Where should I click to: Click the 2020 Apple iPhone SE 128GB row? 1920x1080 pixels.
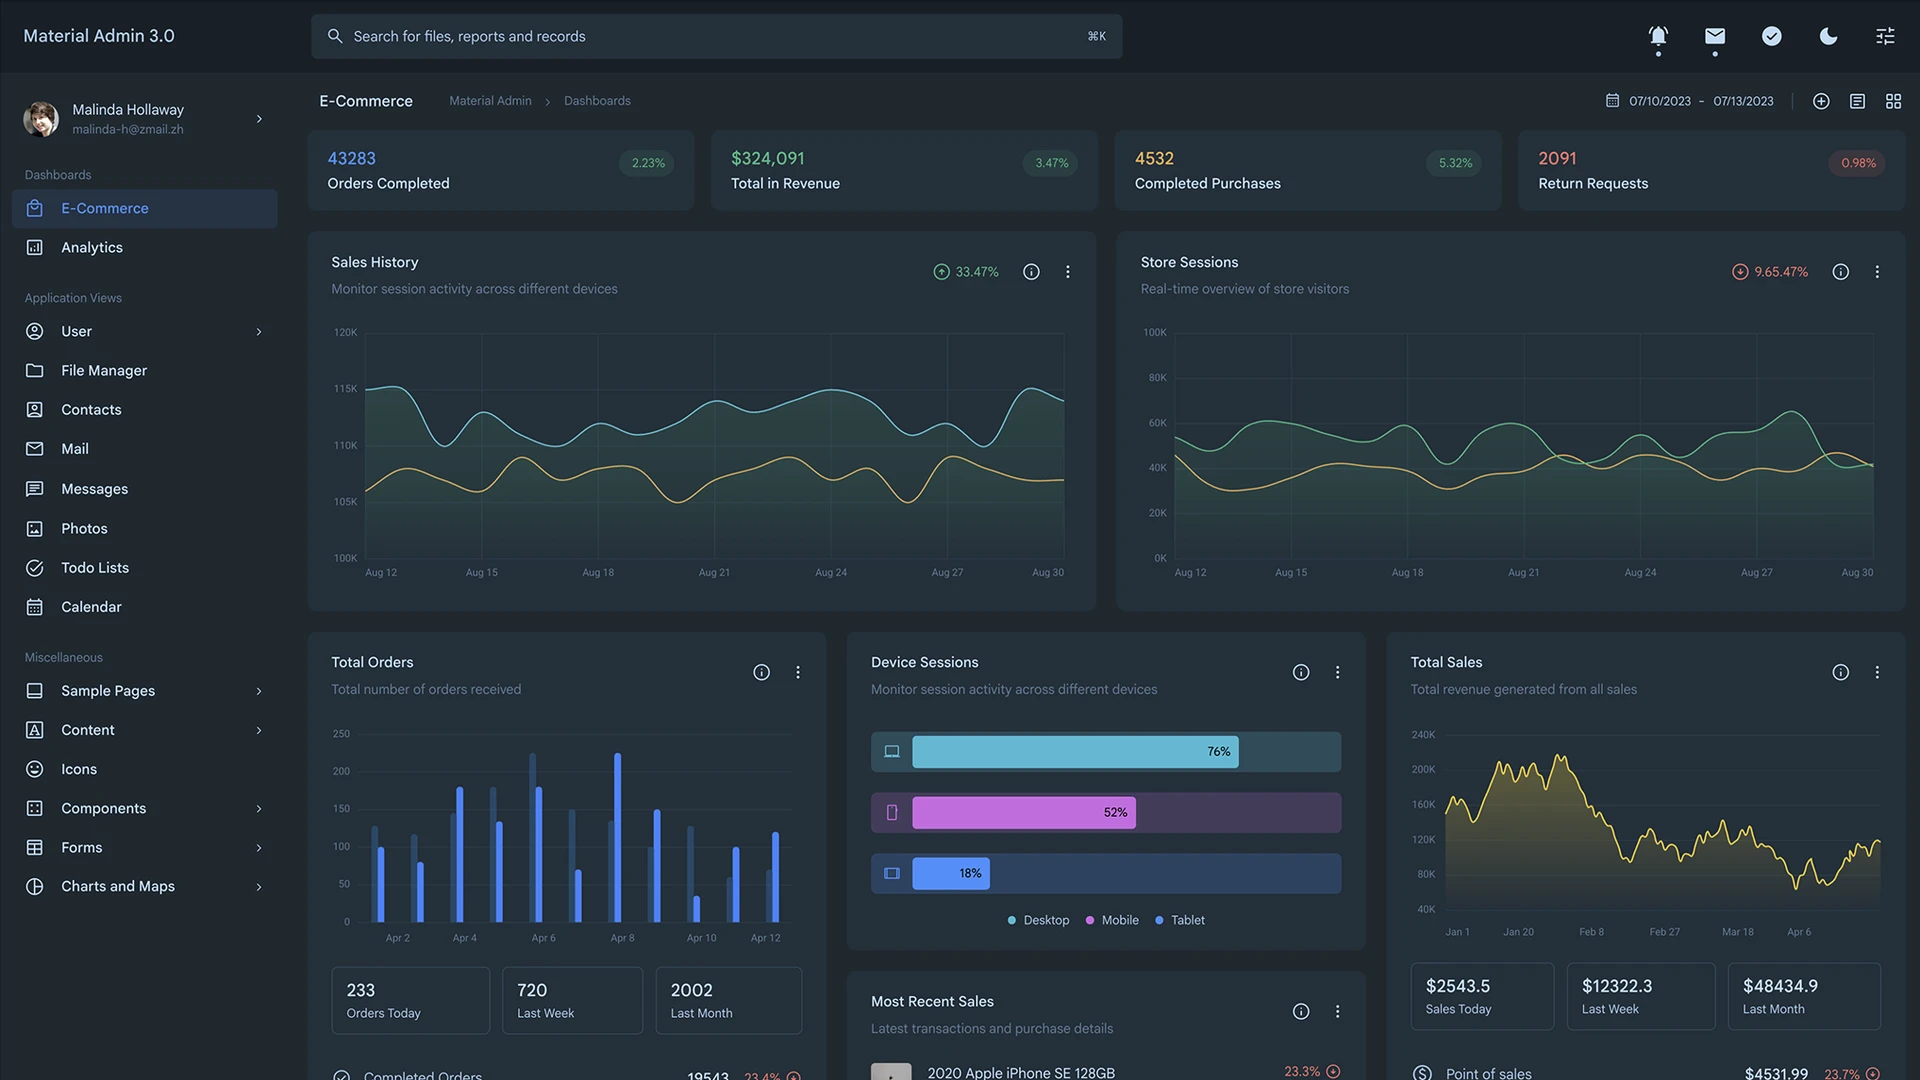[x=1106, y=1071]
